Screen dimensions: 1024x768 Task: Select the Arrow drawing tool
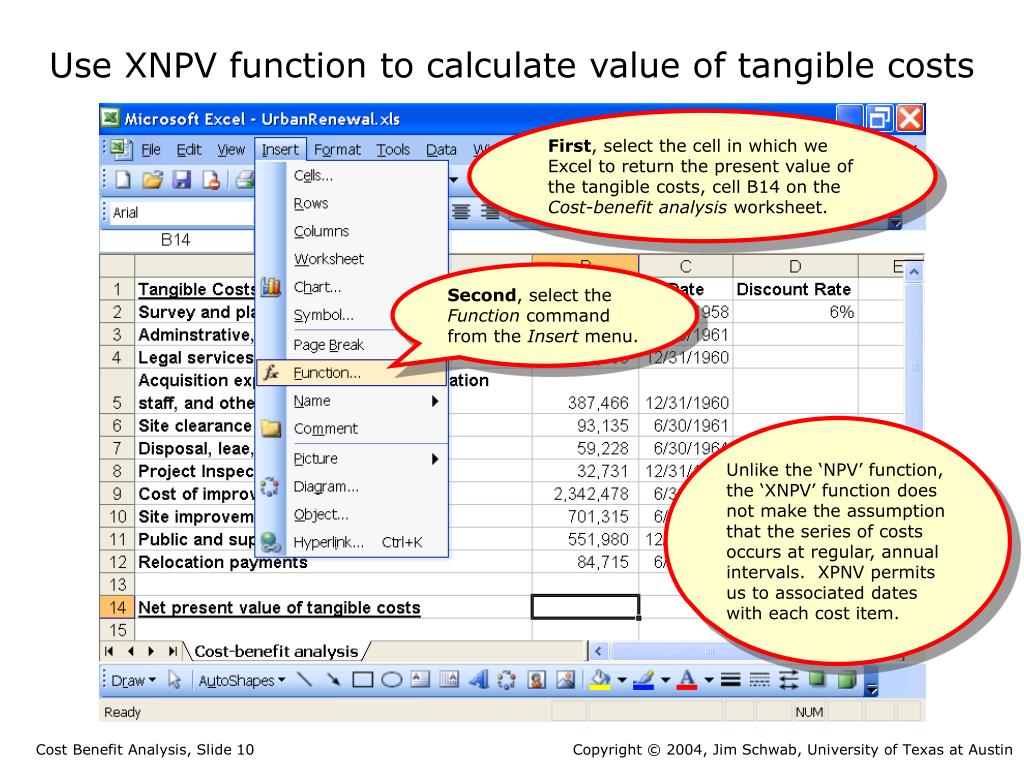[x=333, y=680]
